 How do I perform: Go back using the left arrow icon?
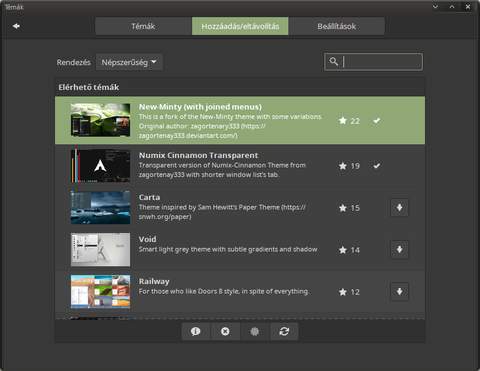(x=16, y=26)
